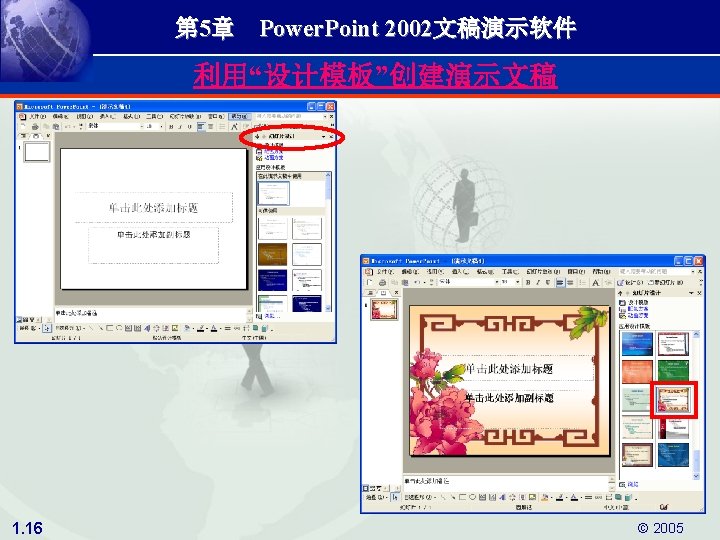Click Paste icon in blank-slide window toolbar
This screenshot has height=540, width=720.
pos(56,127)
